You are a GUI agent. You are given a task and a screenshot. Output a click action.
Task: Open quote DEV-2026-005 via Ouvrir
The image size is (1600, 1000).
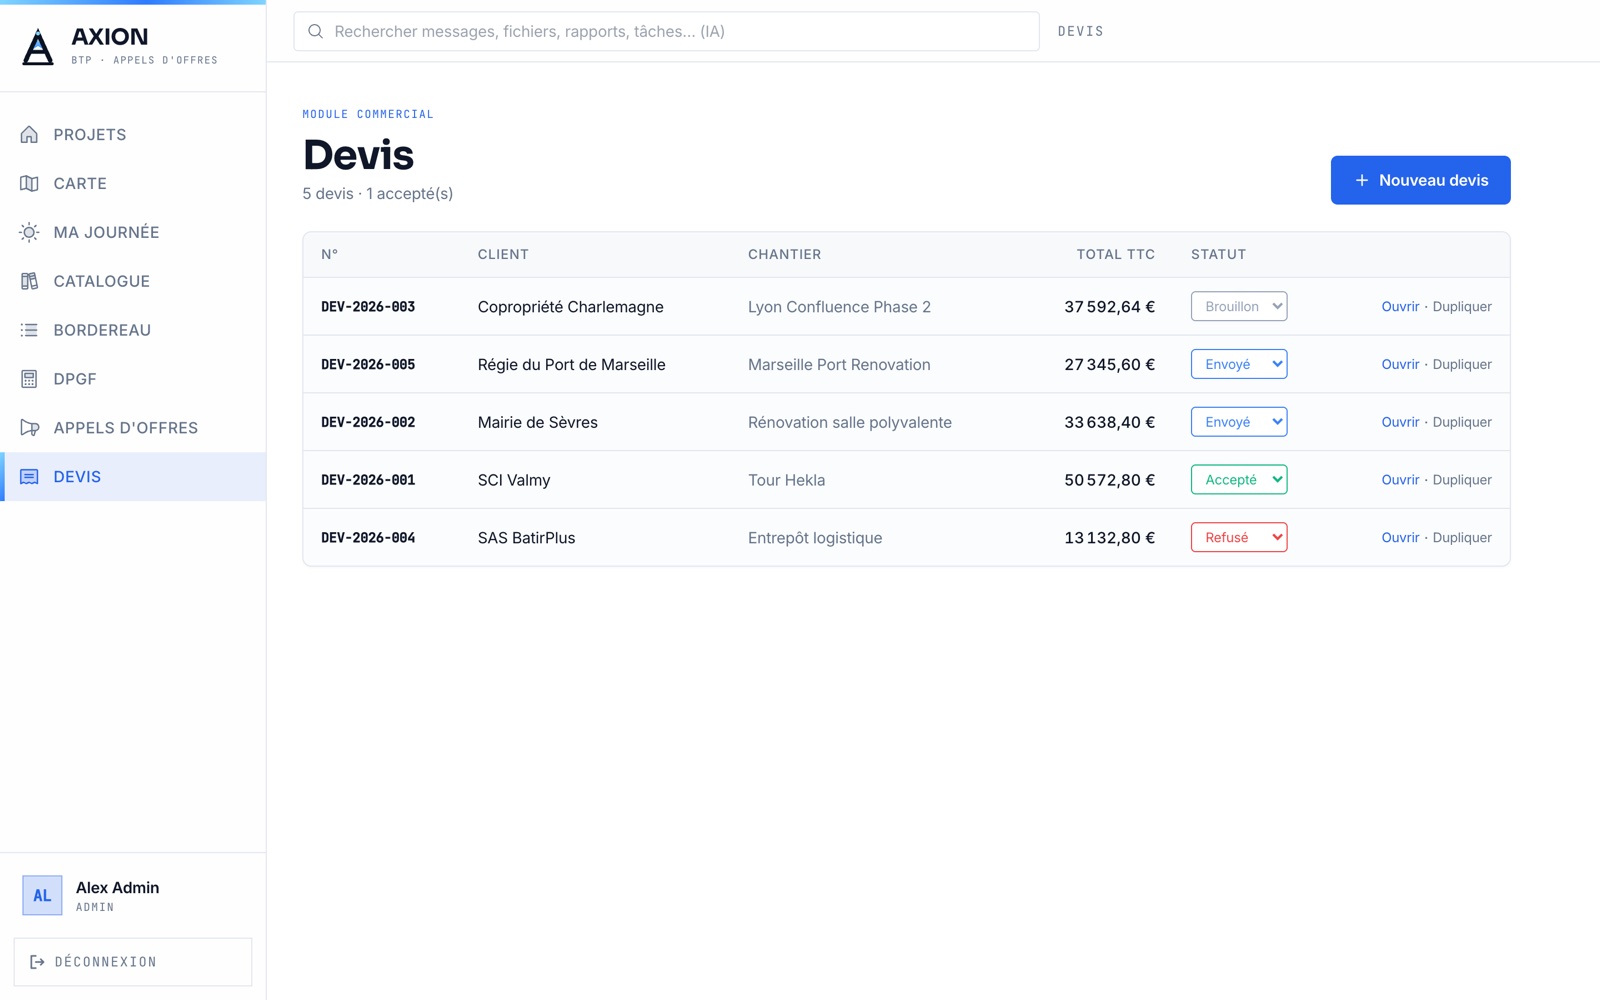pyautogui.click(x=1400, y=364)
